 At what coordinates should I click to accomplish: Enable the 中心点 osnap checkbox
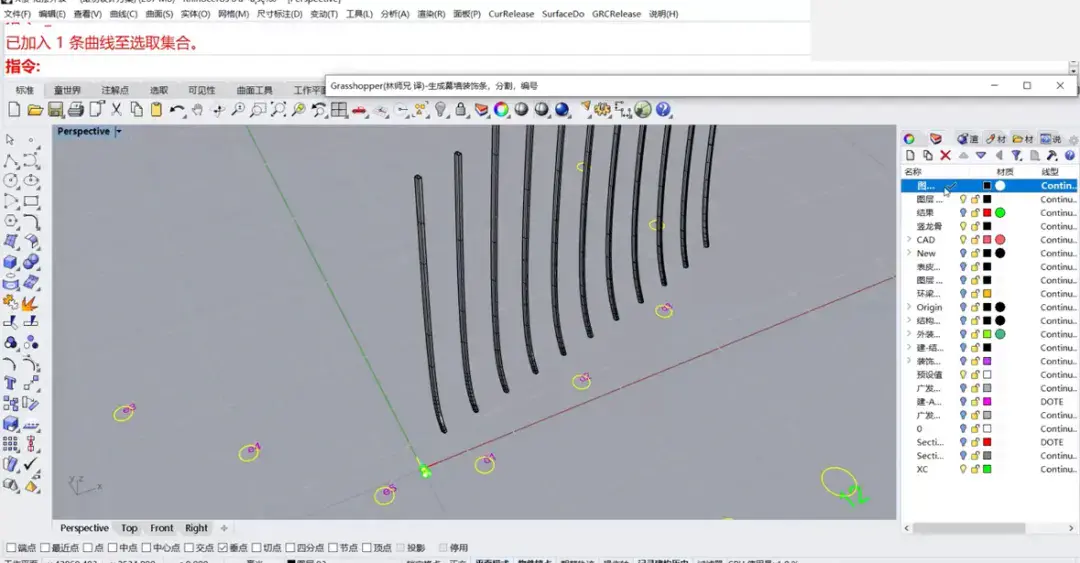[x=146, y=548]
